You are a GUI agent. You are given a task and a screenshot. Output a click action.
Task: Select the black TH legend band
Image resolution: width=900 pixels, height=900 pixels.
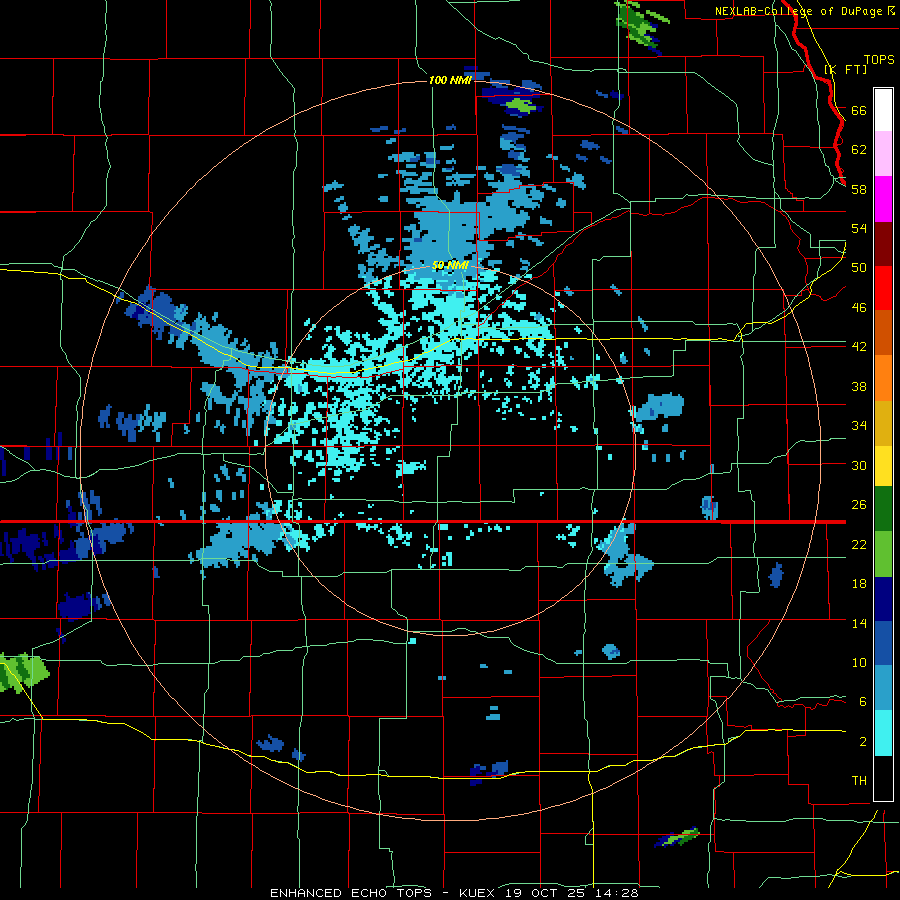pyautogui.click(x=883, y=778)
